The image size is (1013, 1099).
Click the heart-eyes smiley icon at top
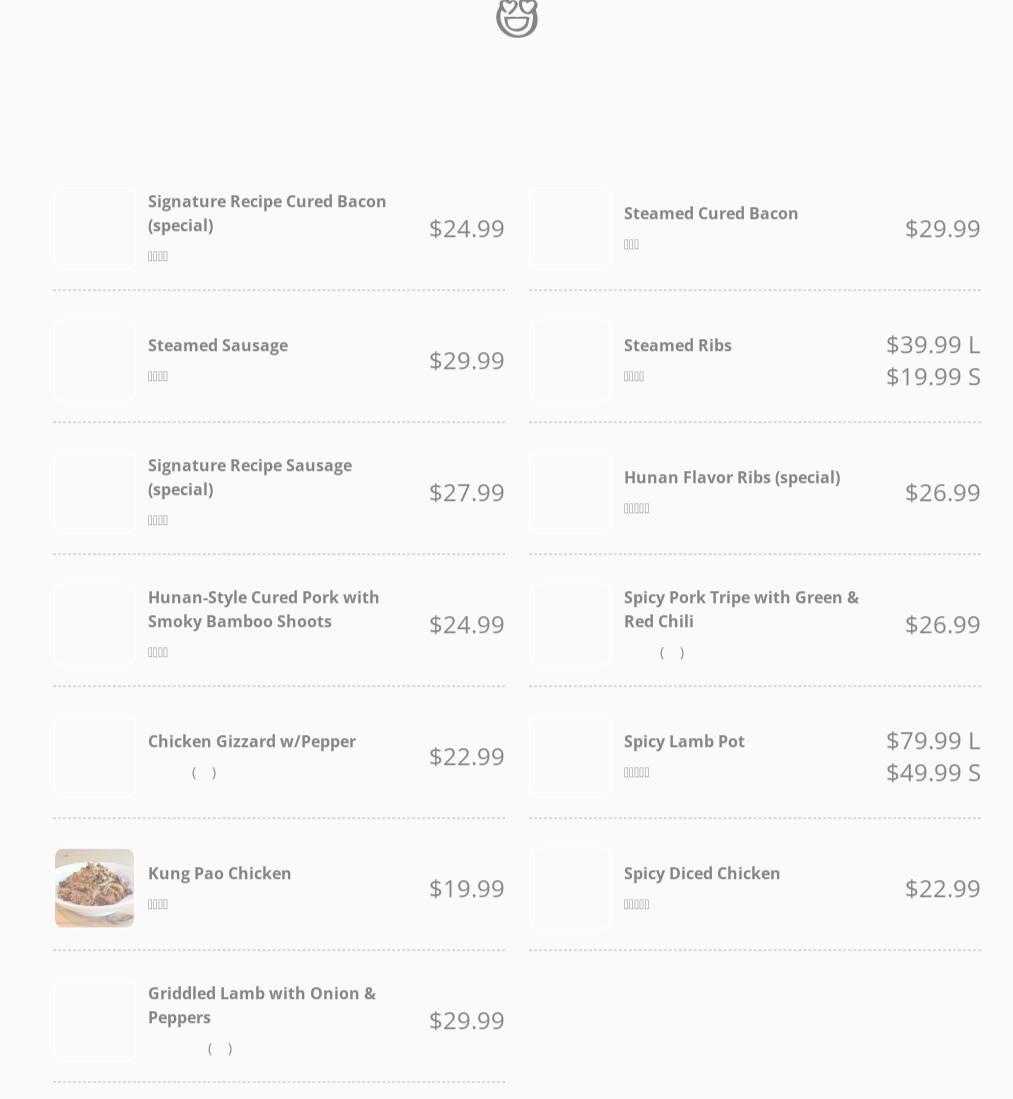click(517, 17)
